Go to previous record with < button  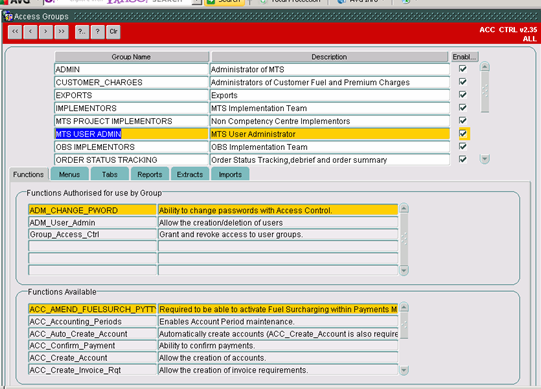tap(30, 32)
